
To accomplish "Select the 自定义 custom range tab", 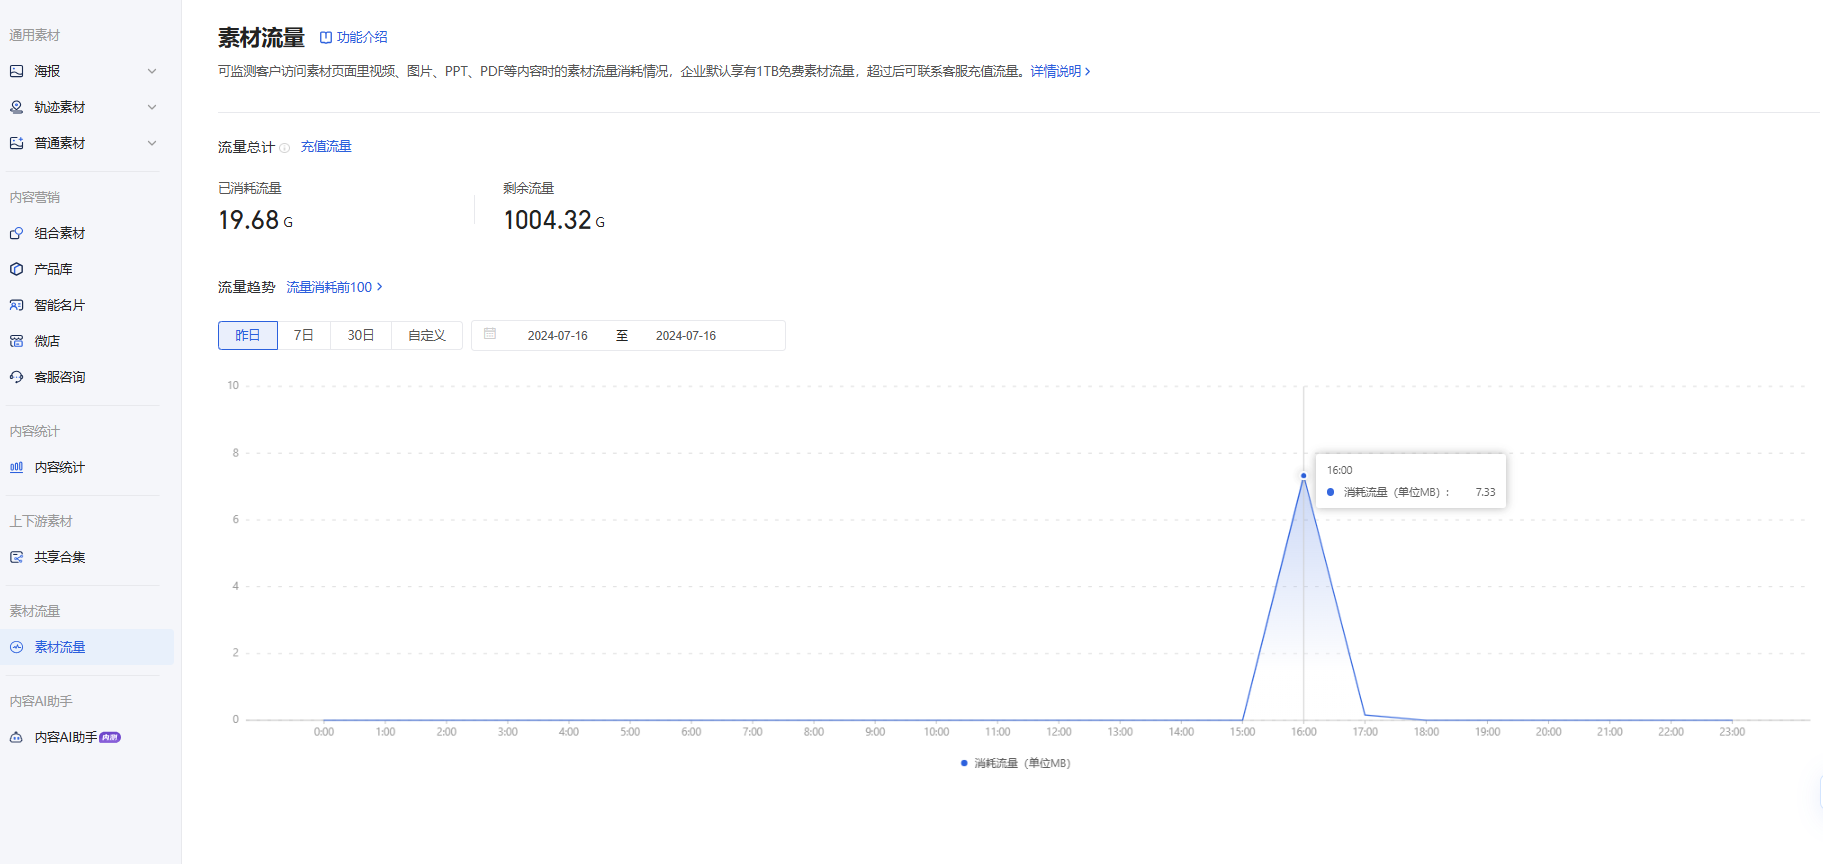I will click(427, 335).
